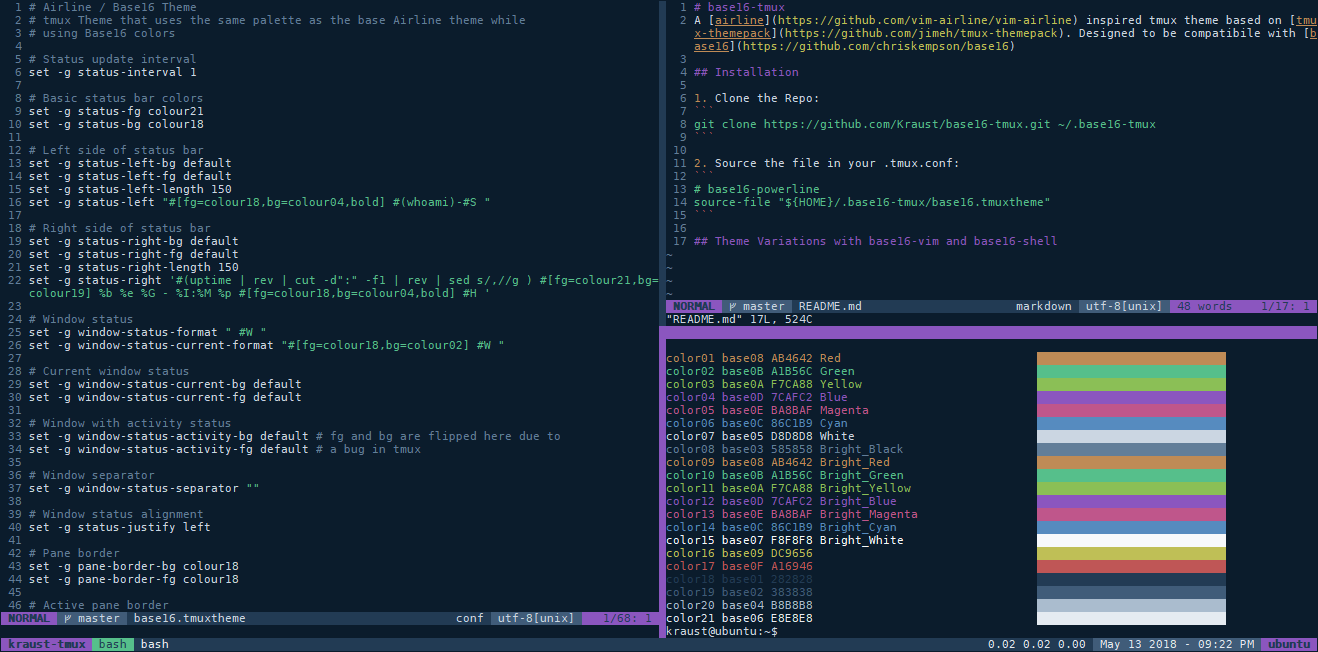This screenshot has height=652, width=1318.
Task: Click the 'set -g window-status-current-format' line
Action: 266,345
